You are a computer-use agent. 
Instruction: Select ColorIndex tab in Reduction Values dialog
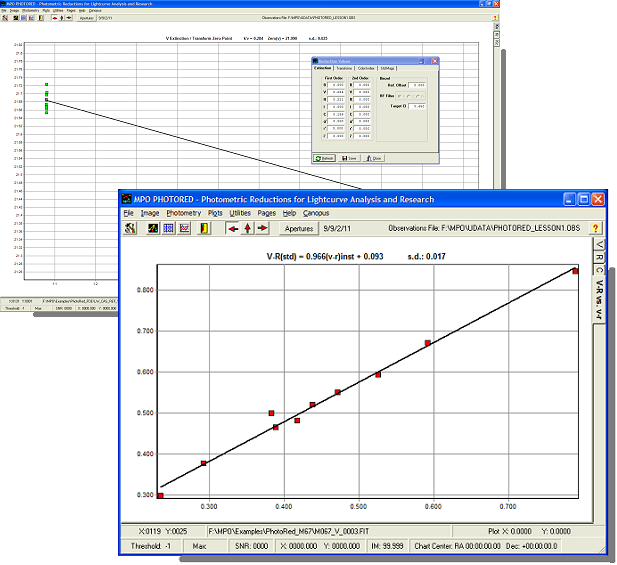(366, 68)
